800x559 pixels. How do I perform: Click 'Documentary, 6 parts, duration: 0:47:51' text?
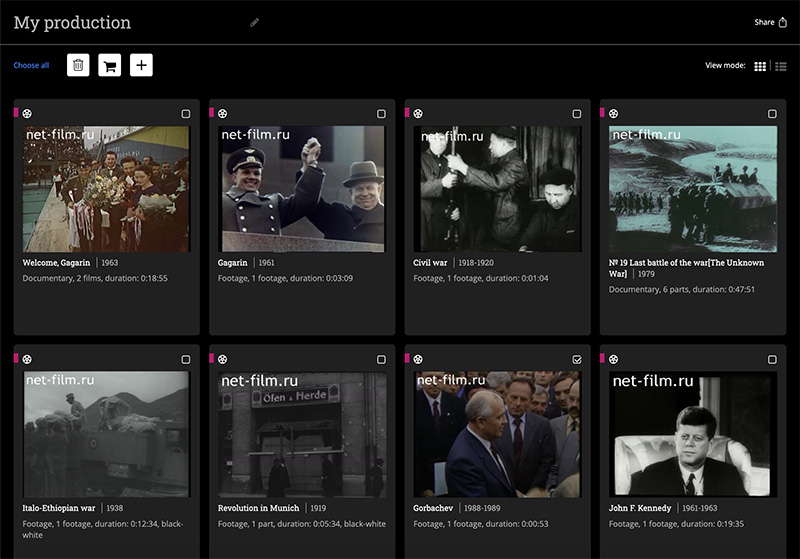(682, 289)
